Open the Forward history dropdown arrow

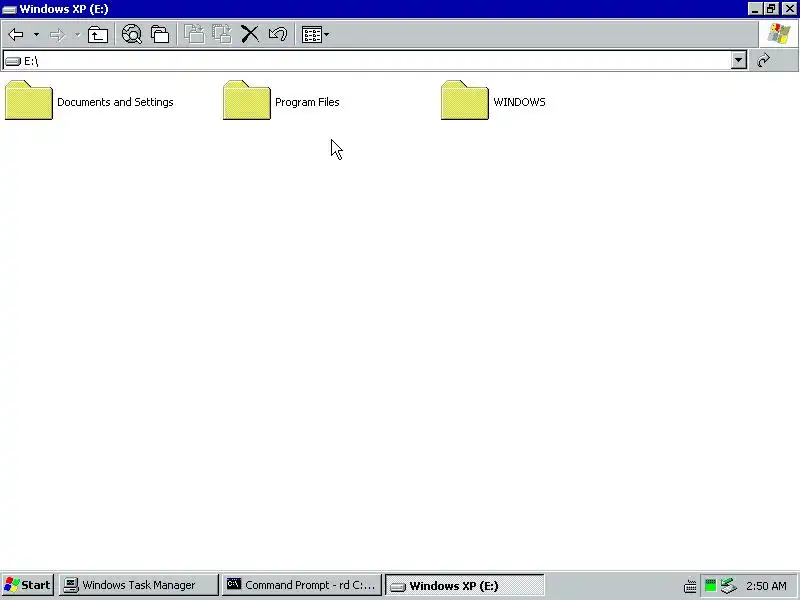point(77,35)
